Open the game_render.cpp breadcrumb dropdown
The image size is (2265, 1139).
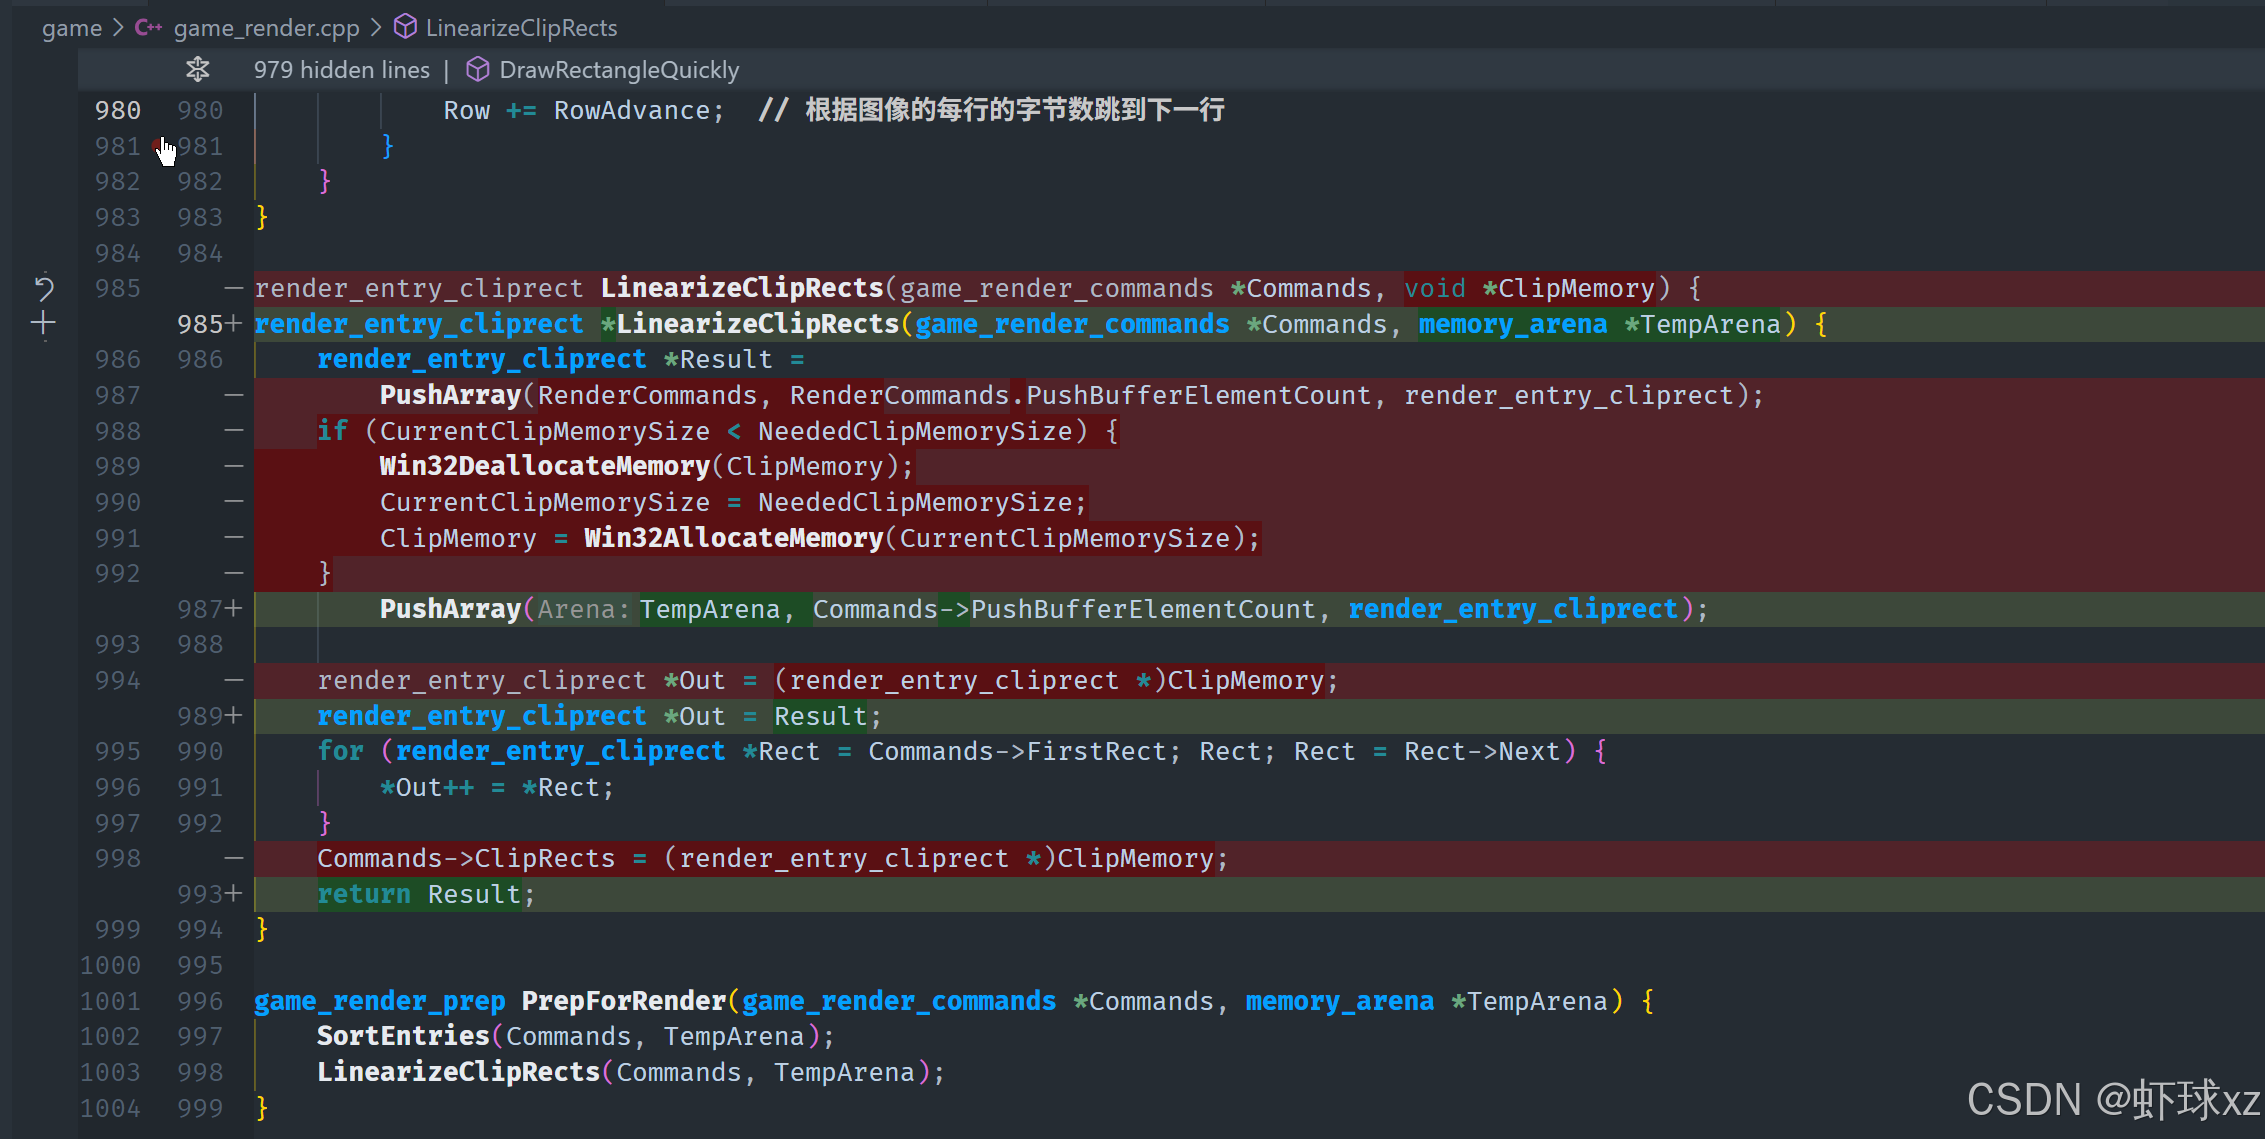(x=266, y=28)
